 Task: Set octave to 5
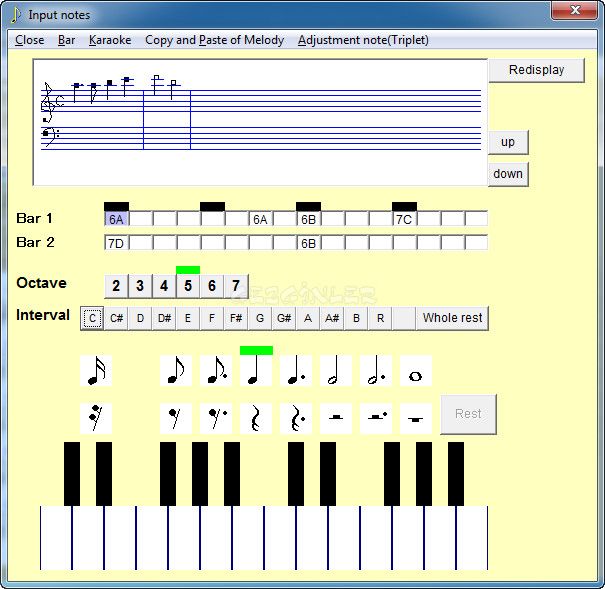click(x=188, y=286)
